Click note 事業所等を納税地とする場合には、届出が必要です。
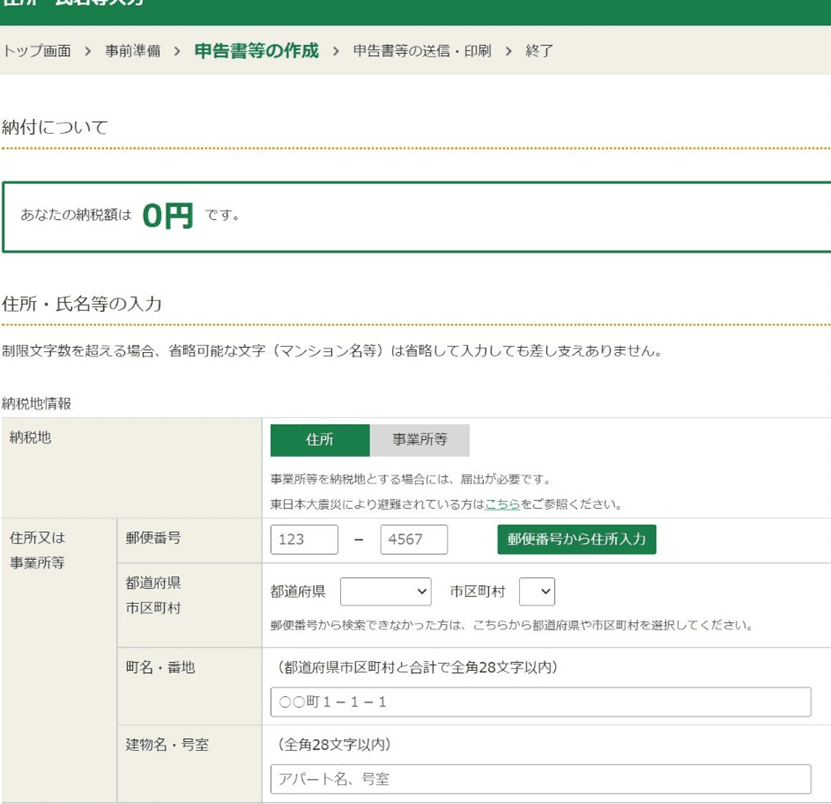Image resolution: width=831 pixels, height=804 pixels. tap(411, 479)
